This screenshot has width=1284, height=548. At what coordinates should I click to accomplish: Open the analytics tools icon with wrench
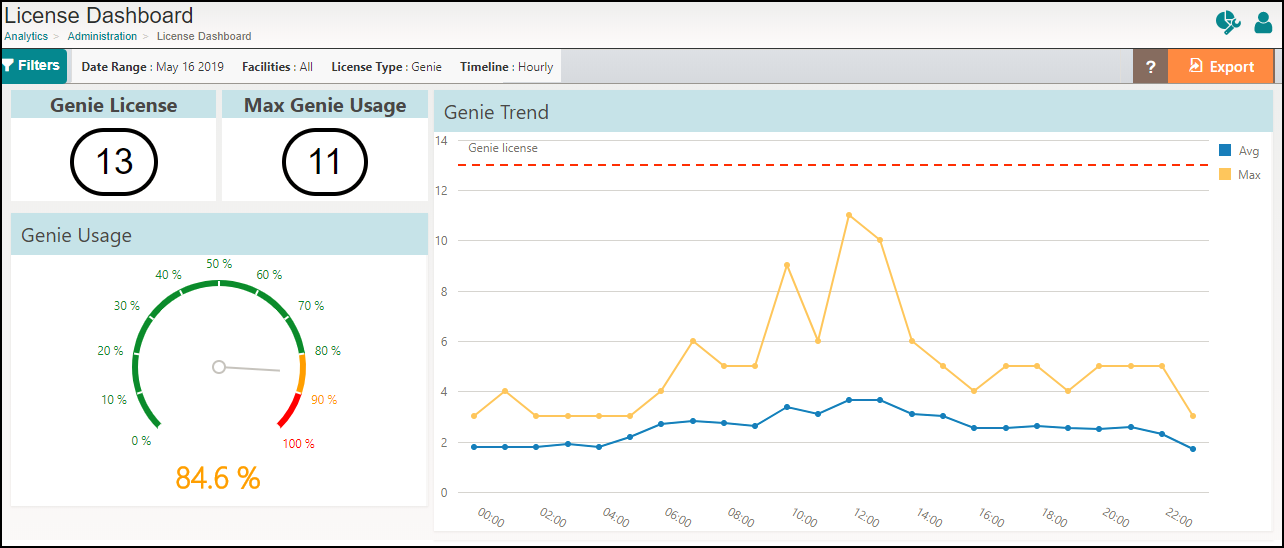tap(1227, 22)
